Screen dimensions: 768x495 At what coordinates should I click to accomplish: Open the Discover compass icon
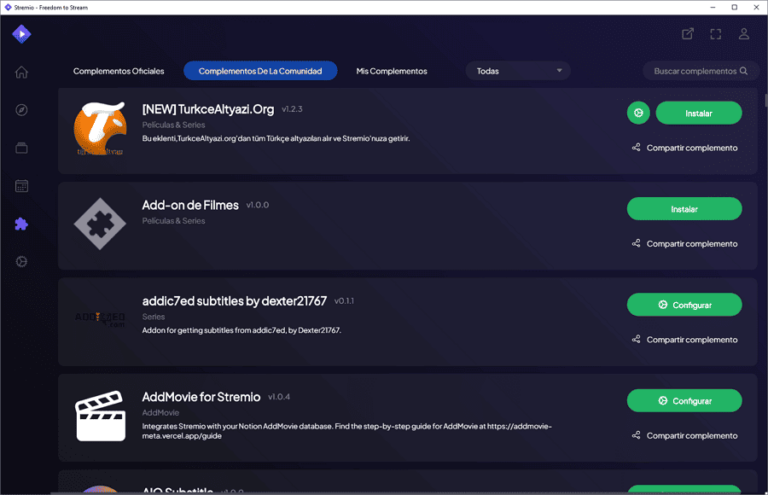[21, 110]
